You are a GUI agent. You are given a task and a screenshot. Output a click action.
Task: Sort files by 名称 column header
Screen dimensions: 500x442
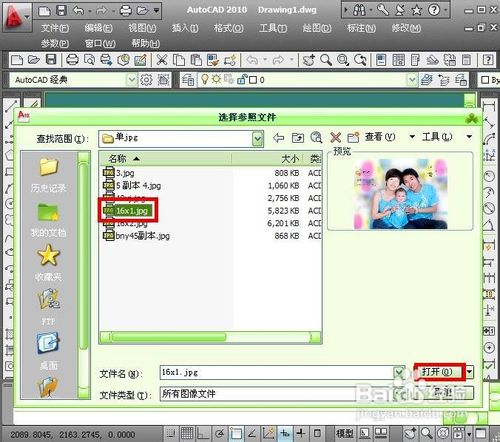tap(165, 159)
